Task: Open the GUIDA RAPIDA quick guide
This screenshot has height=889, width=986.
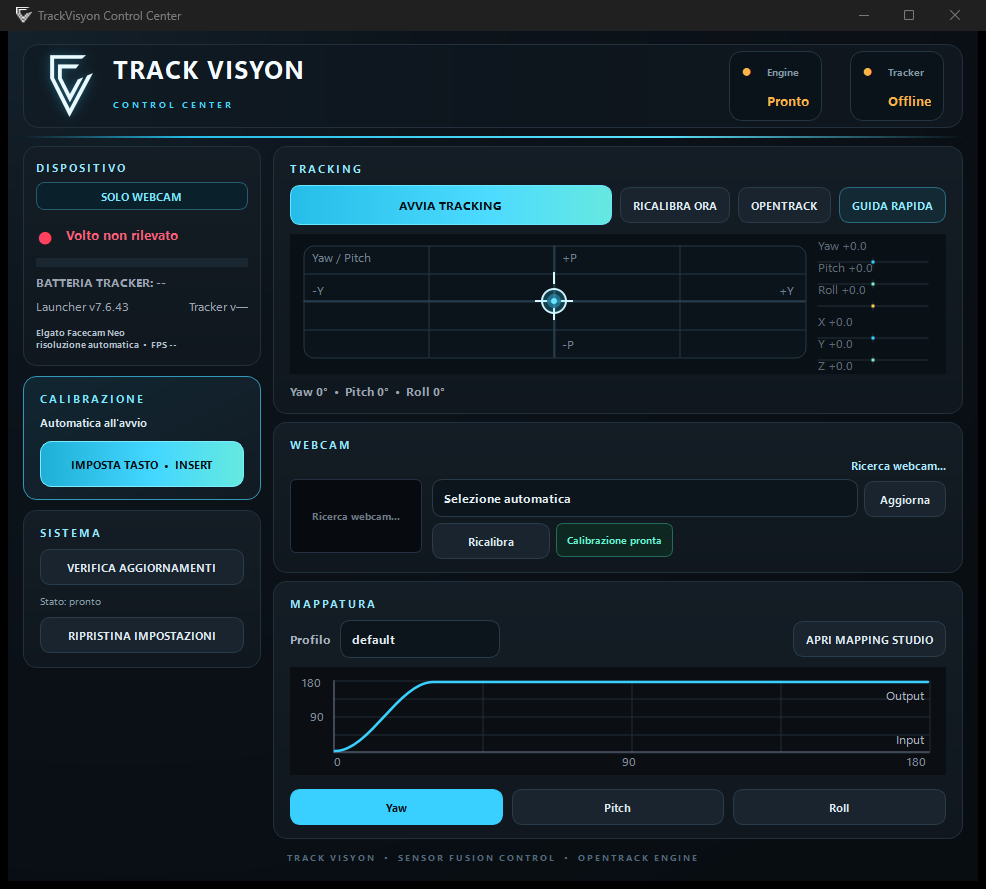Action: (x=892, y=206)
